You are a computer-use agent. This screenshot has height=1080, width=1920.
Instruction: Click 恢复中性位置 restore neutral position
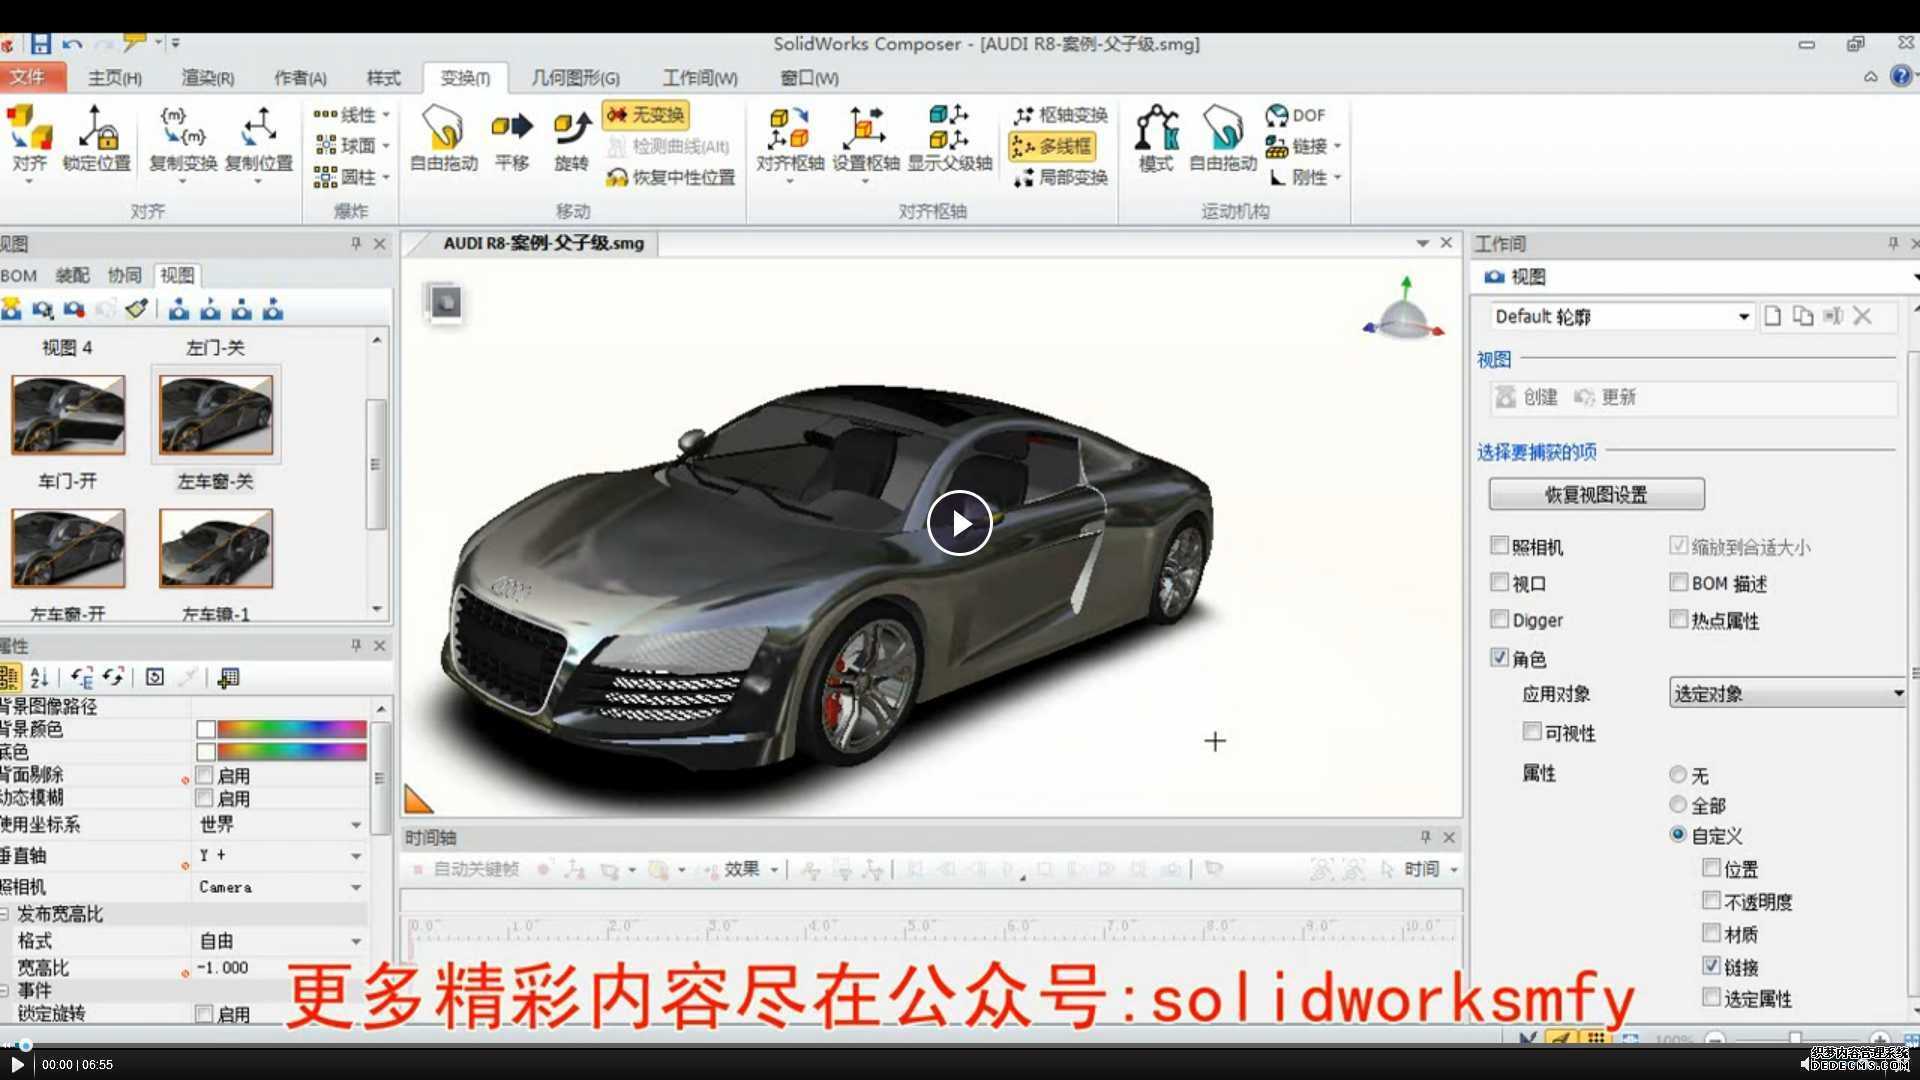[671, 177]
